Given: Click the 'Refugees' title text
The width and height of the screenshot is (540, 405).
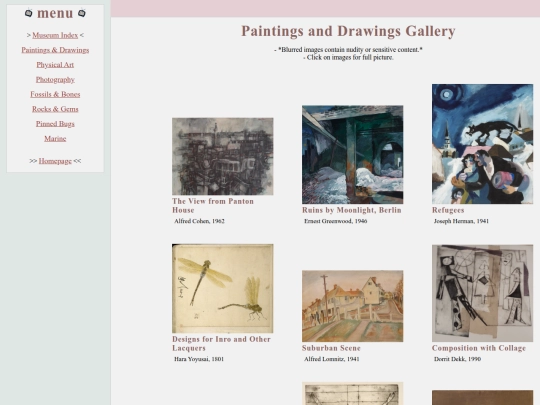Looking at the screenshot, I should point(448,210).
